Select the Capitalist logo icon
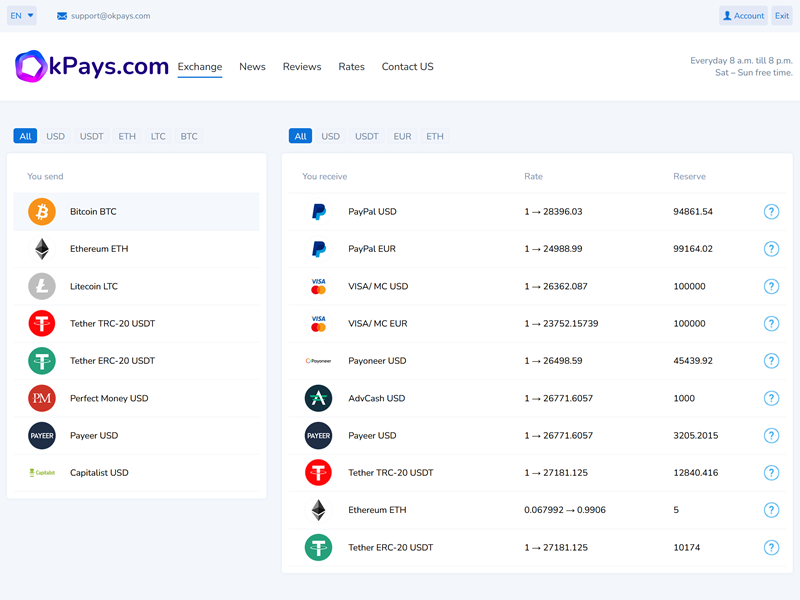Image resolution: width=800 pixels, height=600 pixels. tap(42, 473)
